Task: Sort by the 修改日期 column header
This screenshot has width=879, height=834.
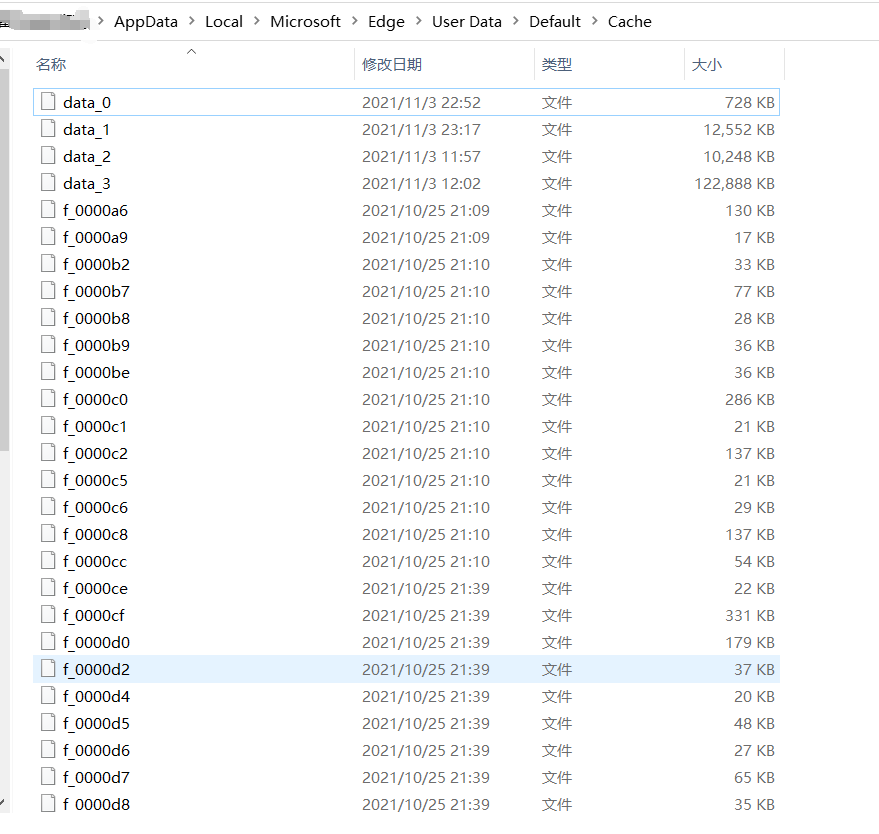Action: coord(445,64)
